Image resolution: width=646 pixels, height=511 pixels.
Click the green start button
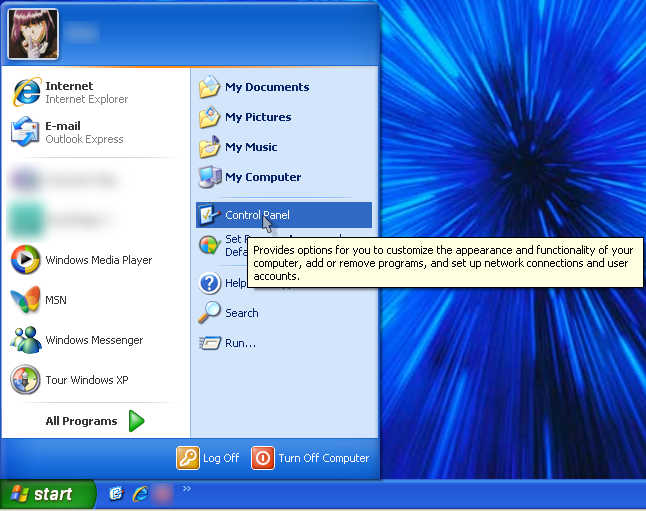click(48, 494)
